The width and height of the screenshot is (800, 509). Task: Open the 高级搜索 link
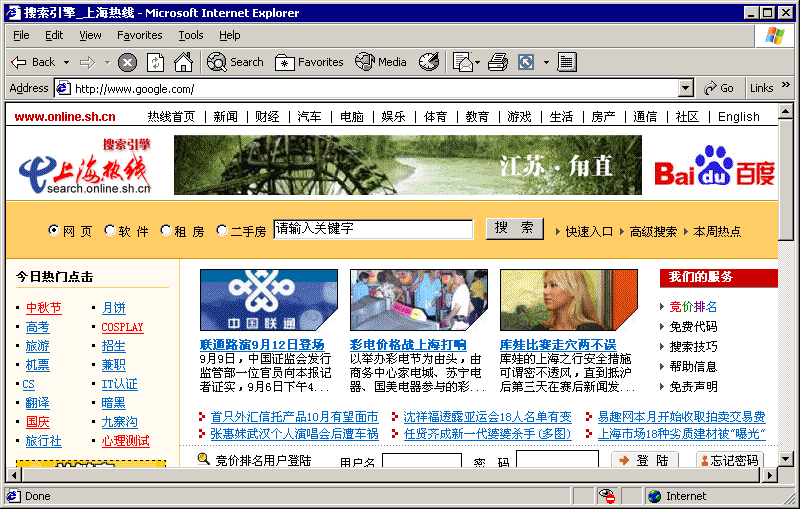pyautogui.click(x=653, y=232)
